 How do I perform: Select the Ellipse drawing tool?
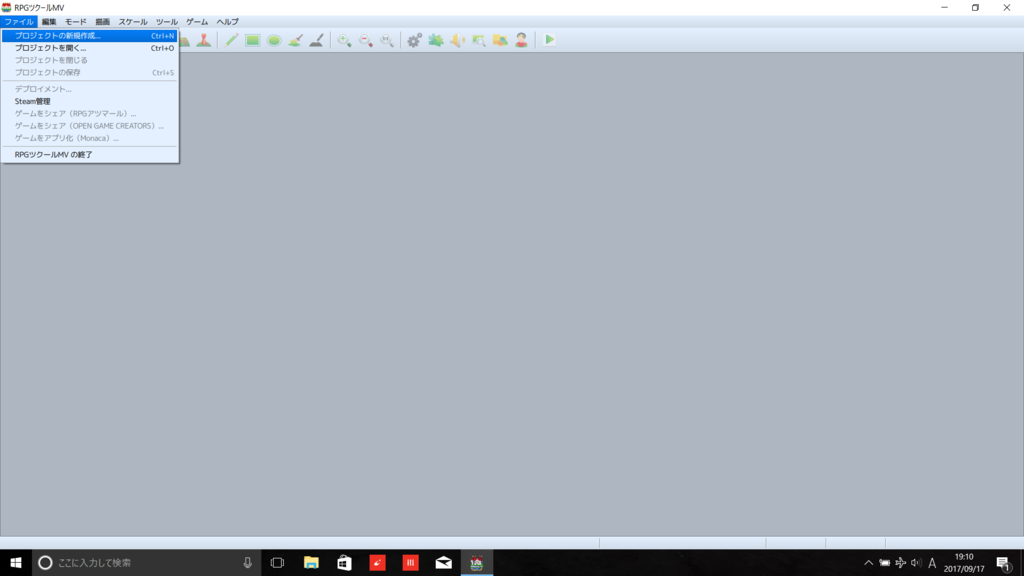274,40
